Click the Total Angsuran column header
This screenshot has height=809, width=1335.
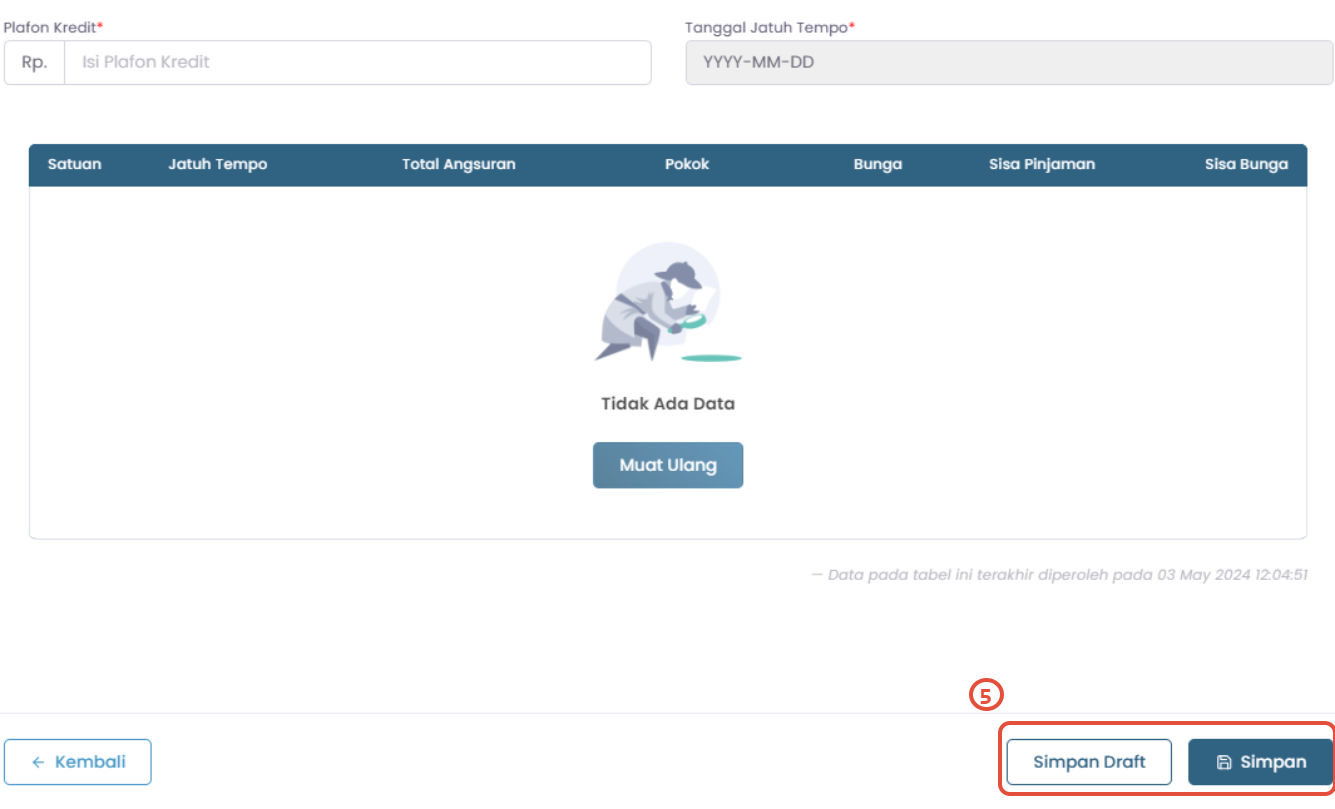tap(459, 164)
